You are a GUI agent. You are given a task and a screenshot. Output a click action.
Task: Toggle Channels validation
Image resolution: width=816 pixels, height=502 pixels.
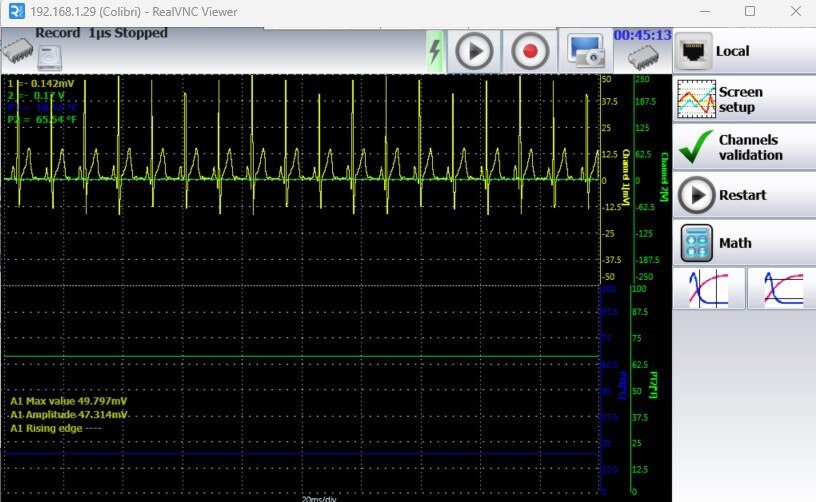743,147
